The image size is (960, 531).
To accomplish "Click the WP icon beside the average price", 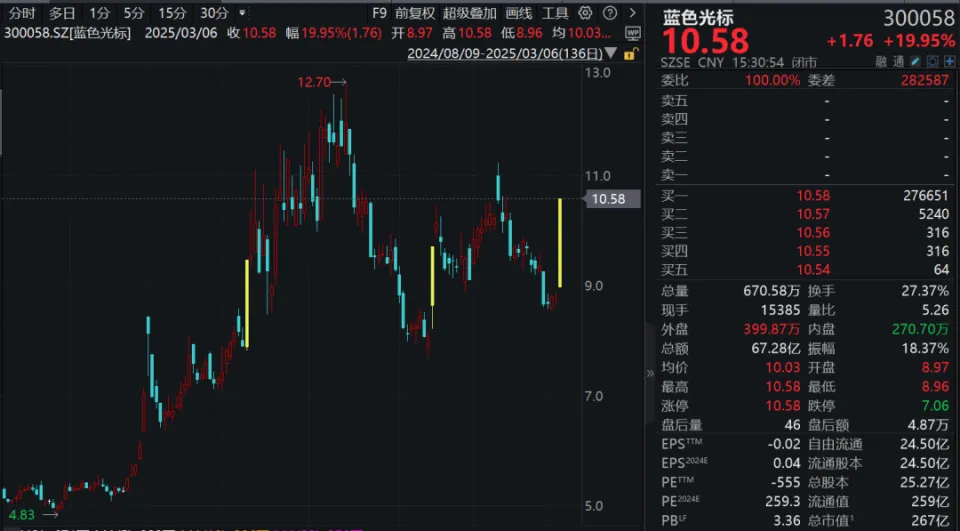I will (631, 34).
